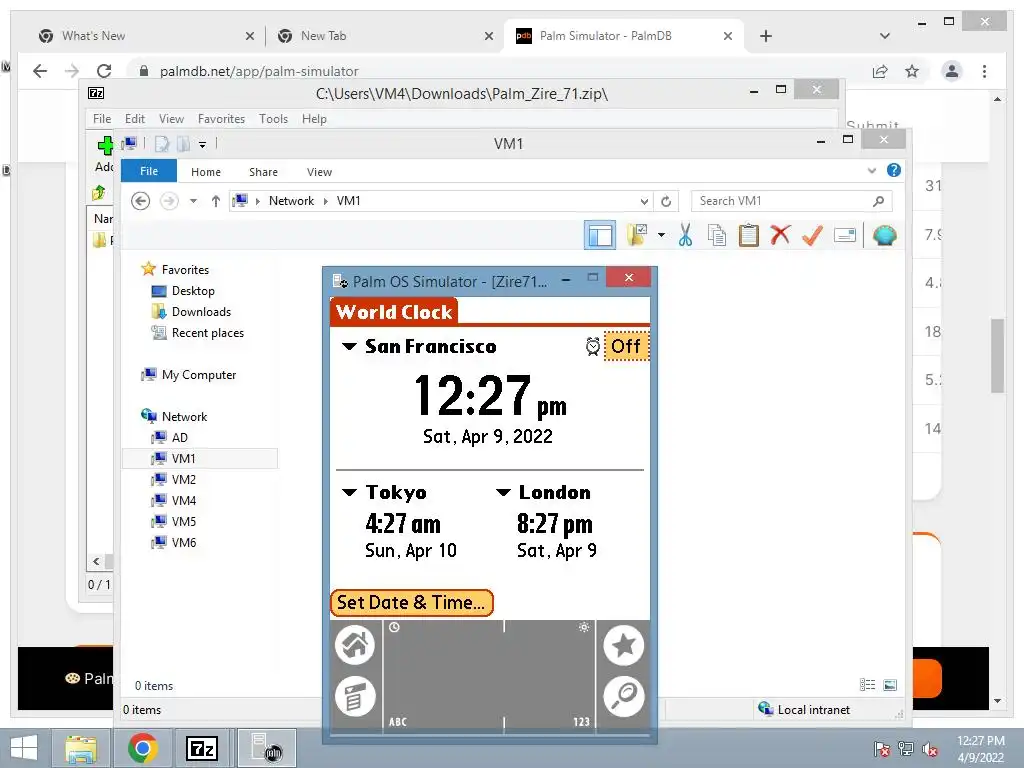
Task: Click the Search VM1 input field
Action: click(x=792, y=201)
